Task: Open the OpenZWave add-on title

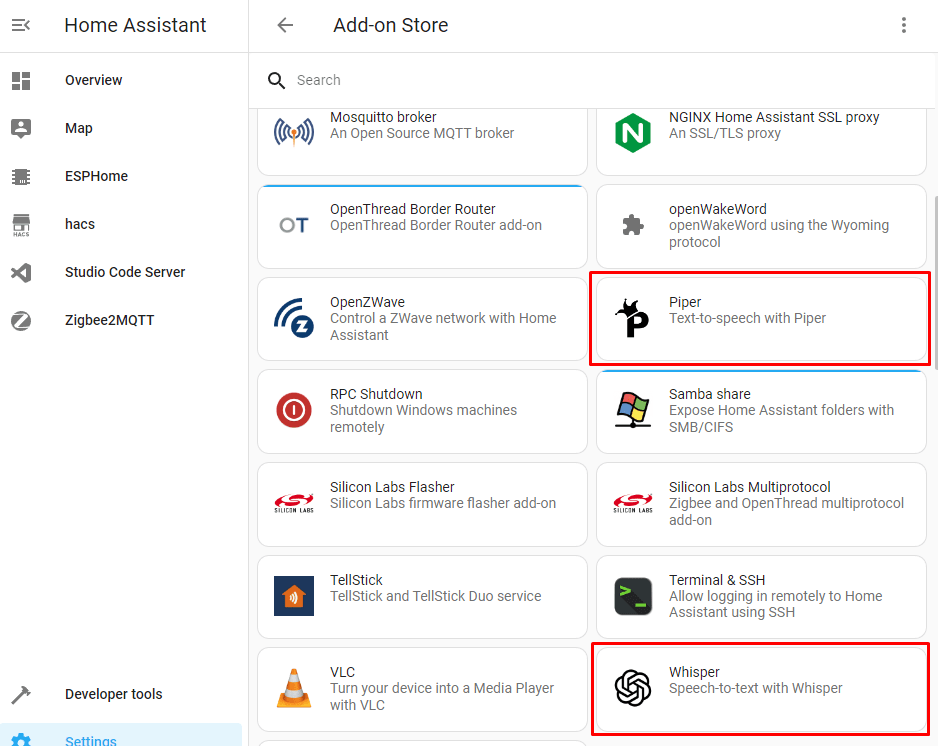Action: (367, 302)
